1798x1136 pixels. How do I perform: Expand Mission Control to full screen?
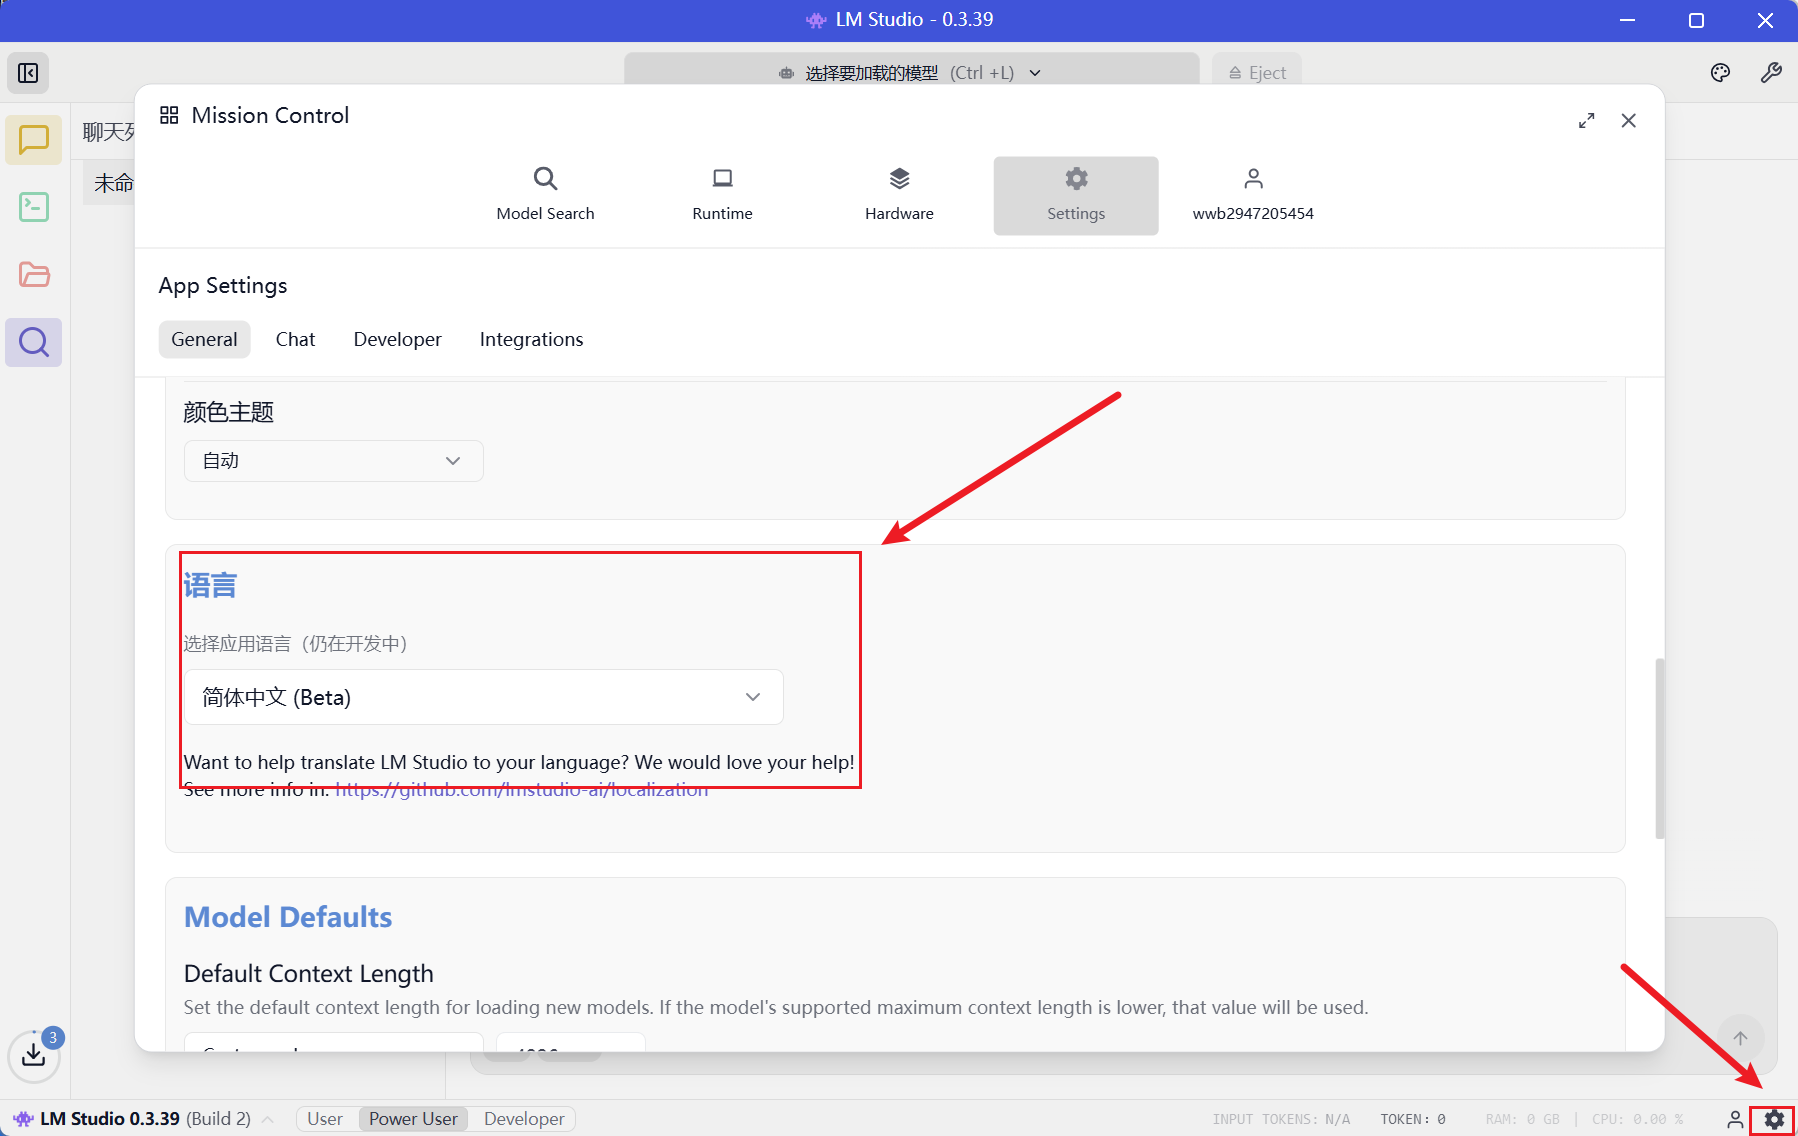click(x=1586, y=121)
